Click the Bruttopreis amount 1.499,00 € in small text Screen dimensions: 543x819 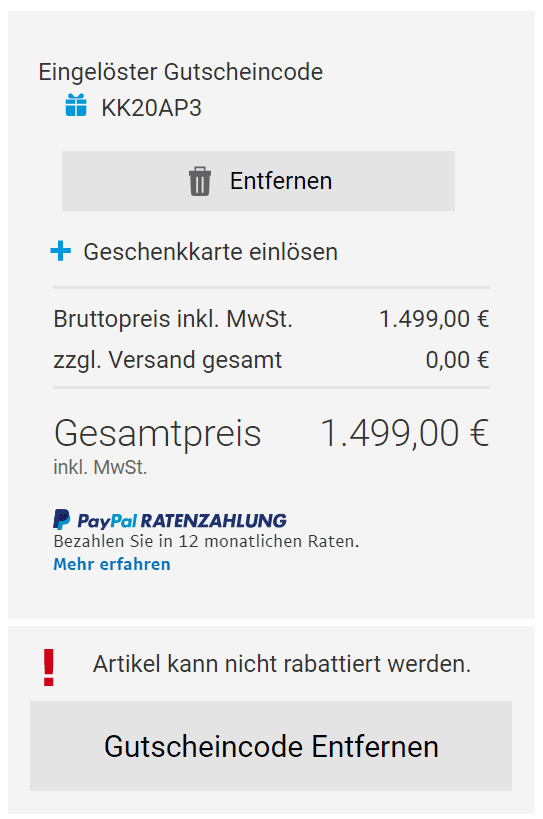(434, 319)
